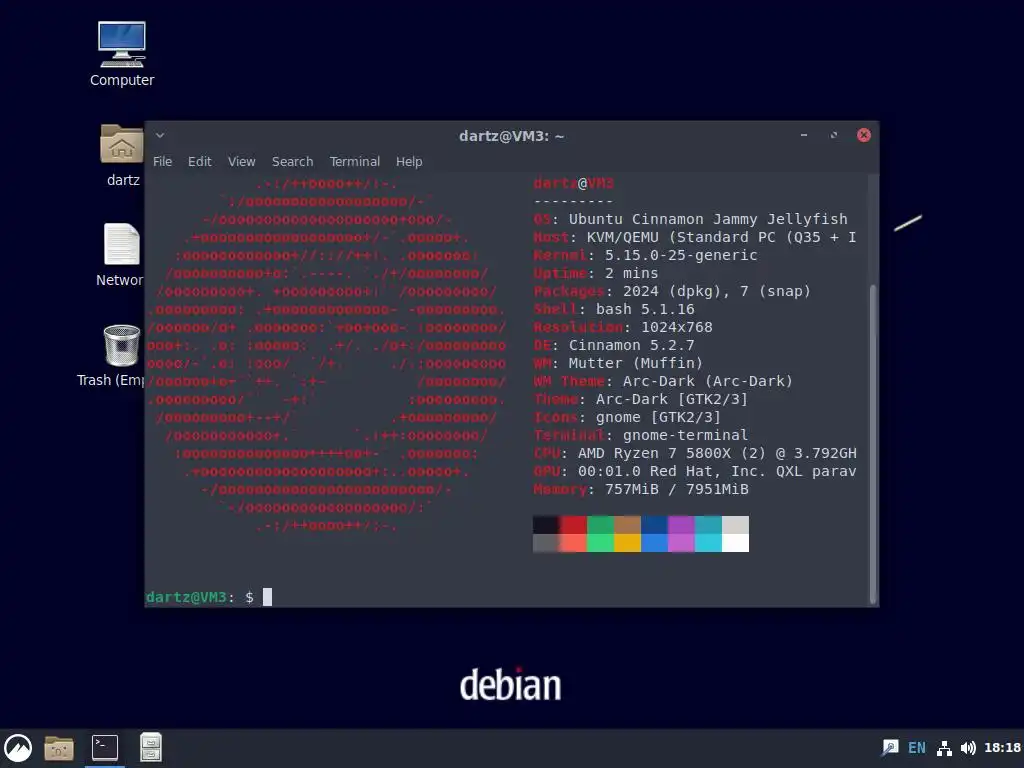Click the 'Cinnamon 5.2.7' DE text
This screenshot has height=768, width=1024.
(632, 345)
